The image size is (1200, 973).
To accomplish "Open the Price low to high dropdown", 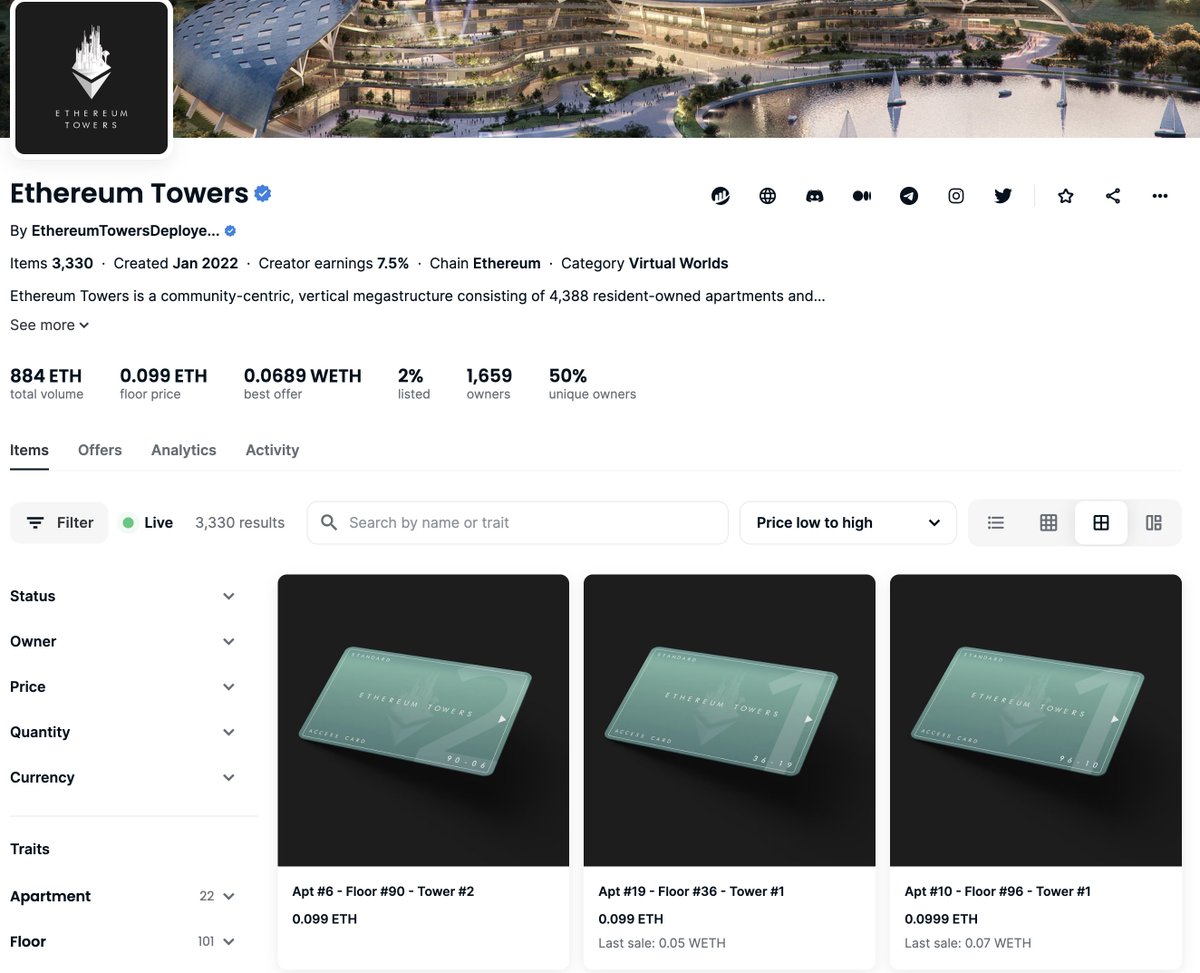I will tap(848, 523).
